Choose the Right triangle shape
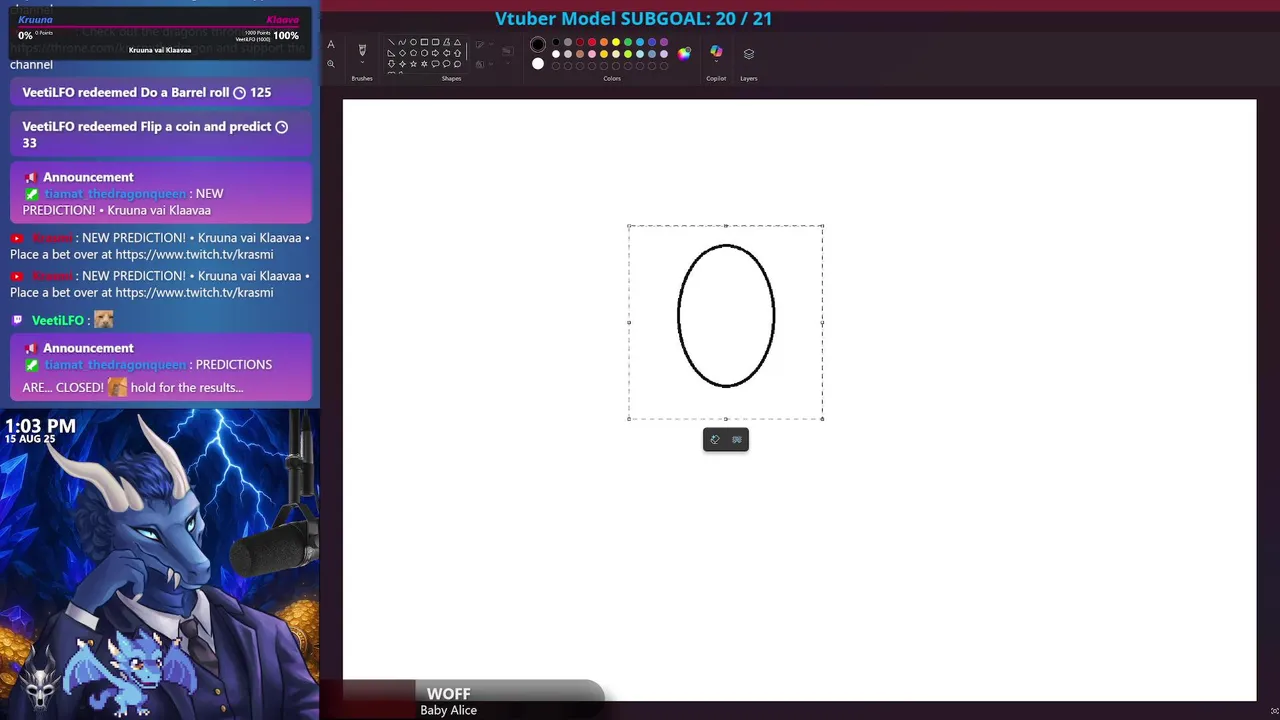 coord(391,53)
